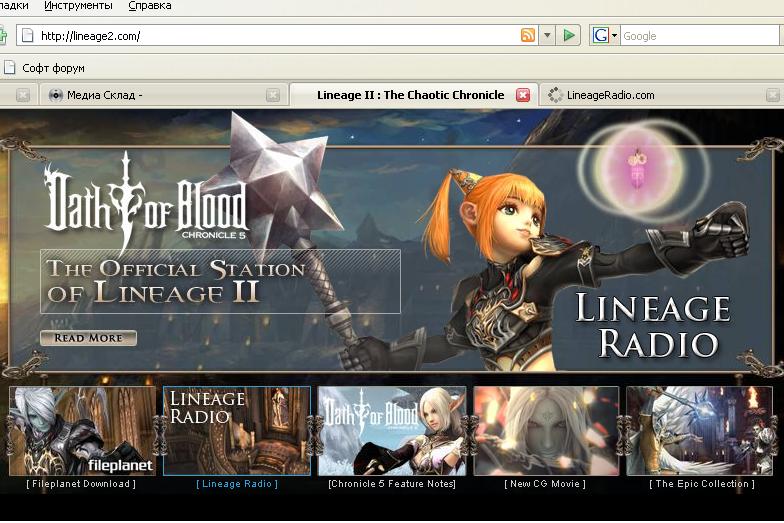Click the Read More button on banner
The height and width of the screenshot is (523, 784).
88,338
